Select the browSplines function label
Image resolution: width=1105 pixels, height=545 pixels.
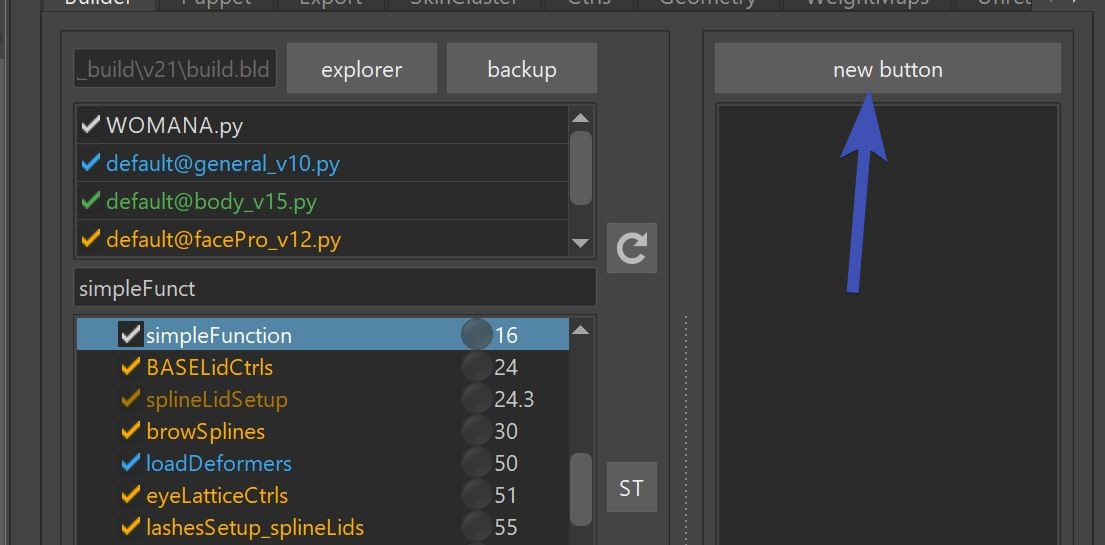[205, 431]
